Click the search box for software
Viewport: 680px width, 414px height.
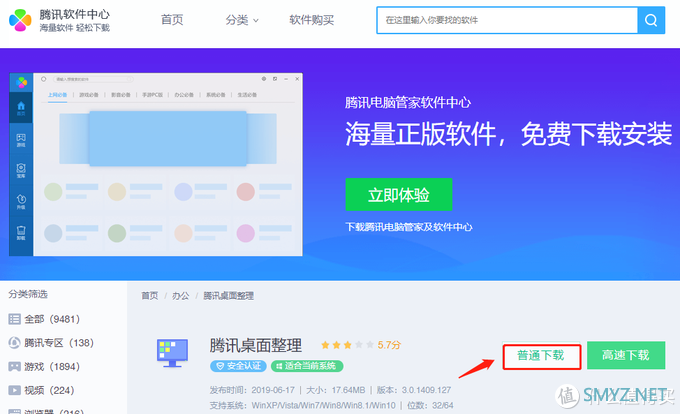(507, 20)
